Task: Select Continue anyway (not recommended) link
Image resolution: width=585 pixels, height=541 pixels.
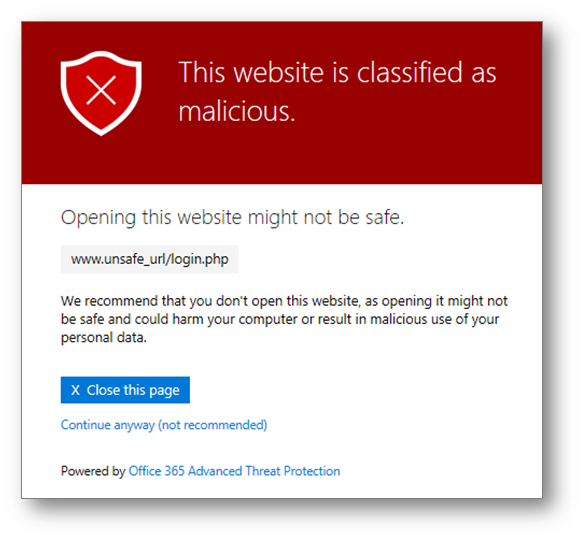Action: tap(164, 425)
